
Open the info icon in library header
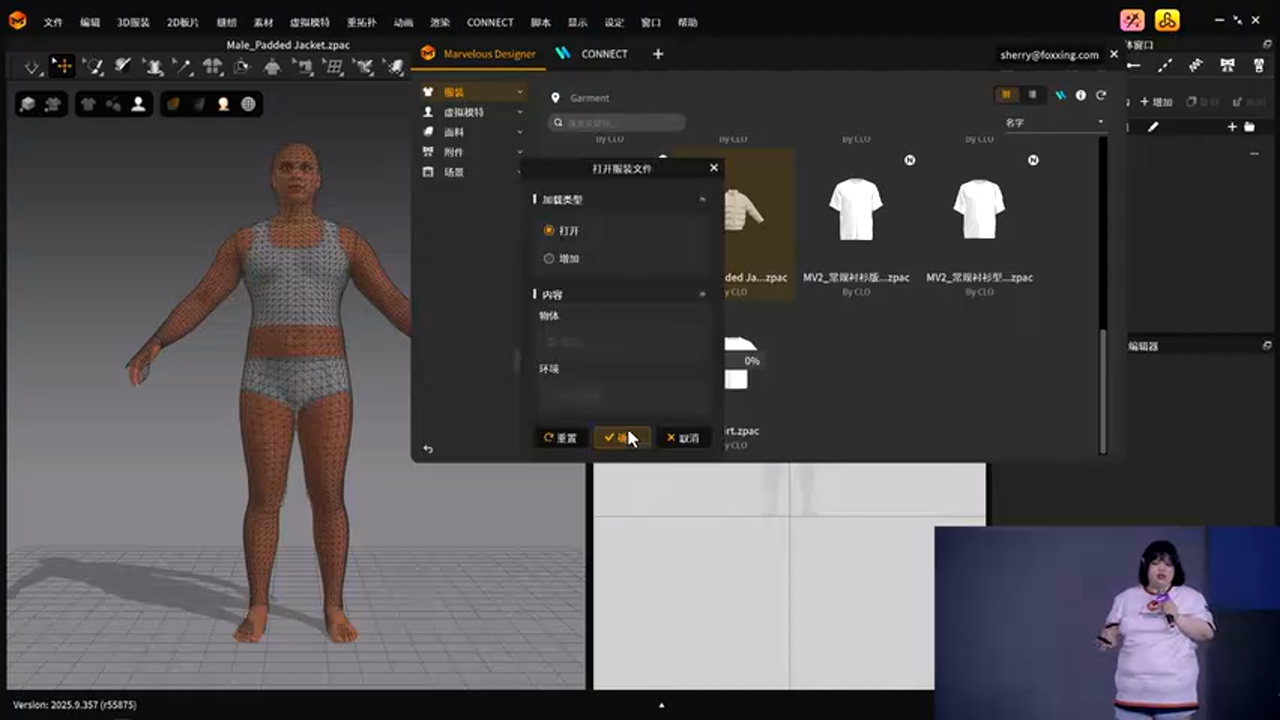click(1080, 95)
